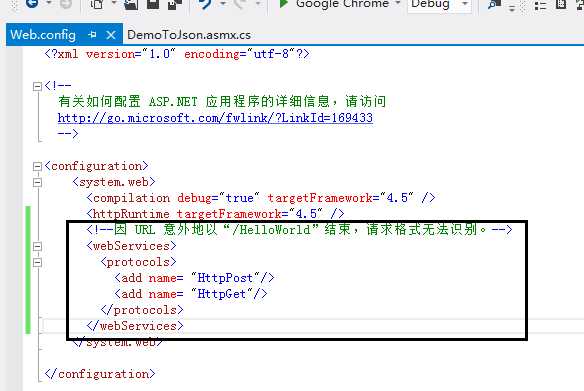Switch to the DemoToJson.asmx.cs tab
This screenshot has width=584, height=391.
[189, 35]
